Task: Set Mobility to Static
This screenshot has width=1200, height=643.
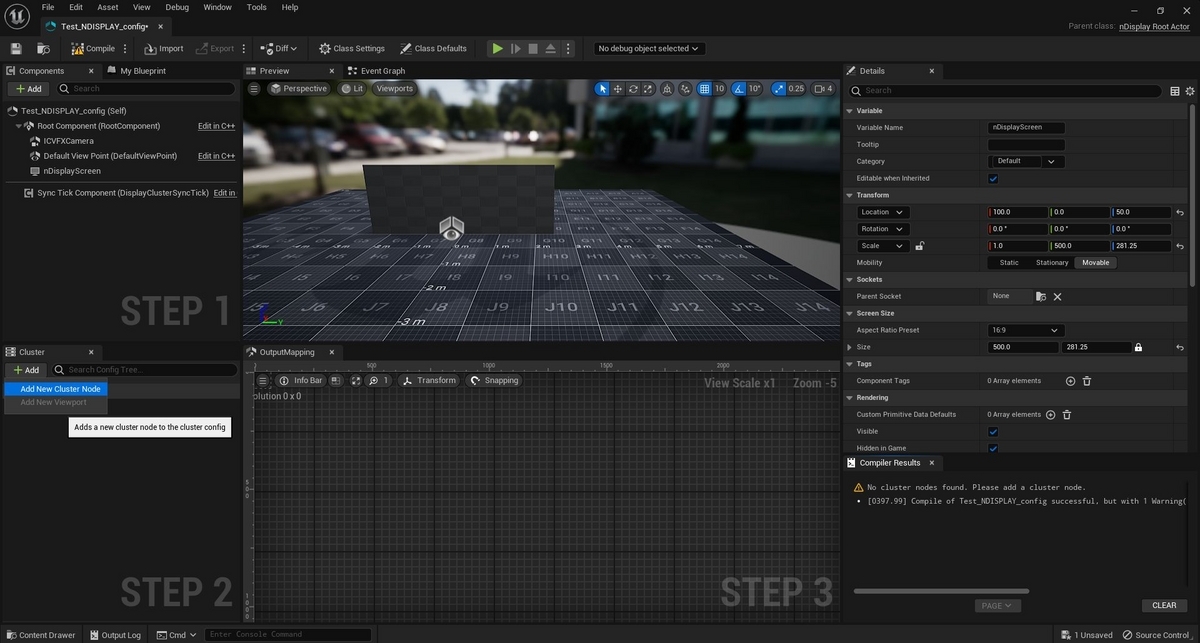Action: 1009,263
